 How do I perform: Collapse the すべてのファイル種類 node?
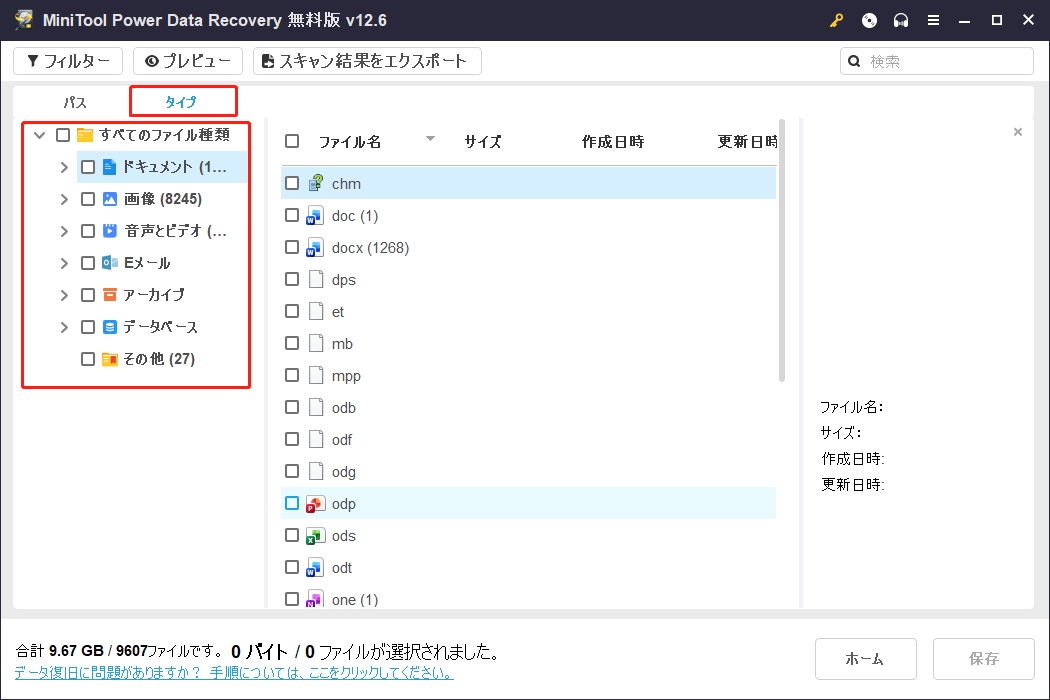[x=39, y=134]
